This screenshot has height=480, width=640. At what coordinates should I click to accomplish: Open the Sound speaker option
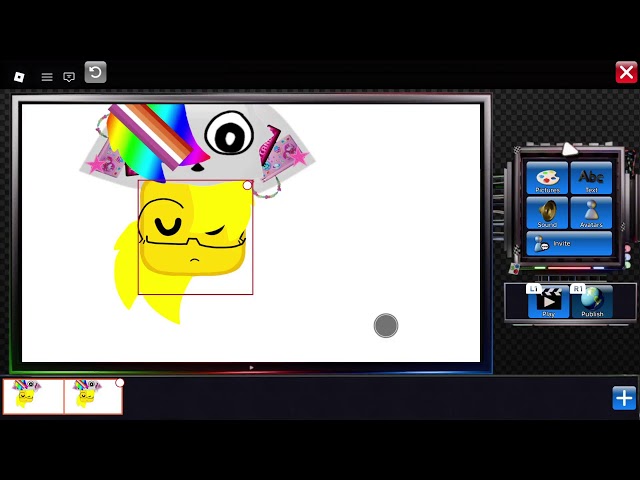click(x=547, y=213)
